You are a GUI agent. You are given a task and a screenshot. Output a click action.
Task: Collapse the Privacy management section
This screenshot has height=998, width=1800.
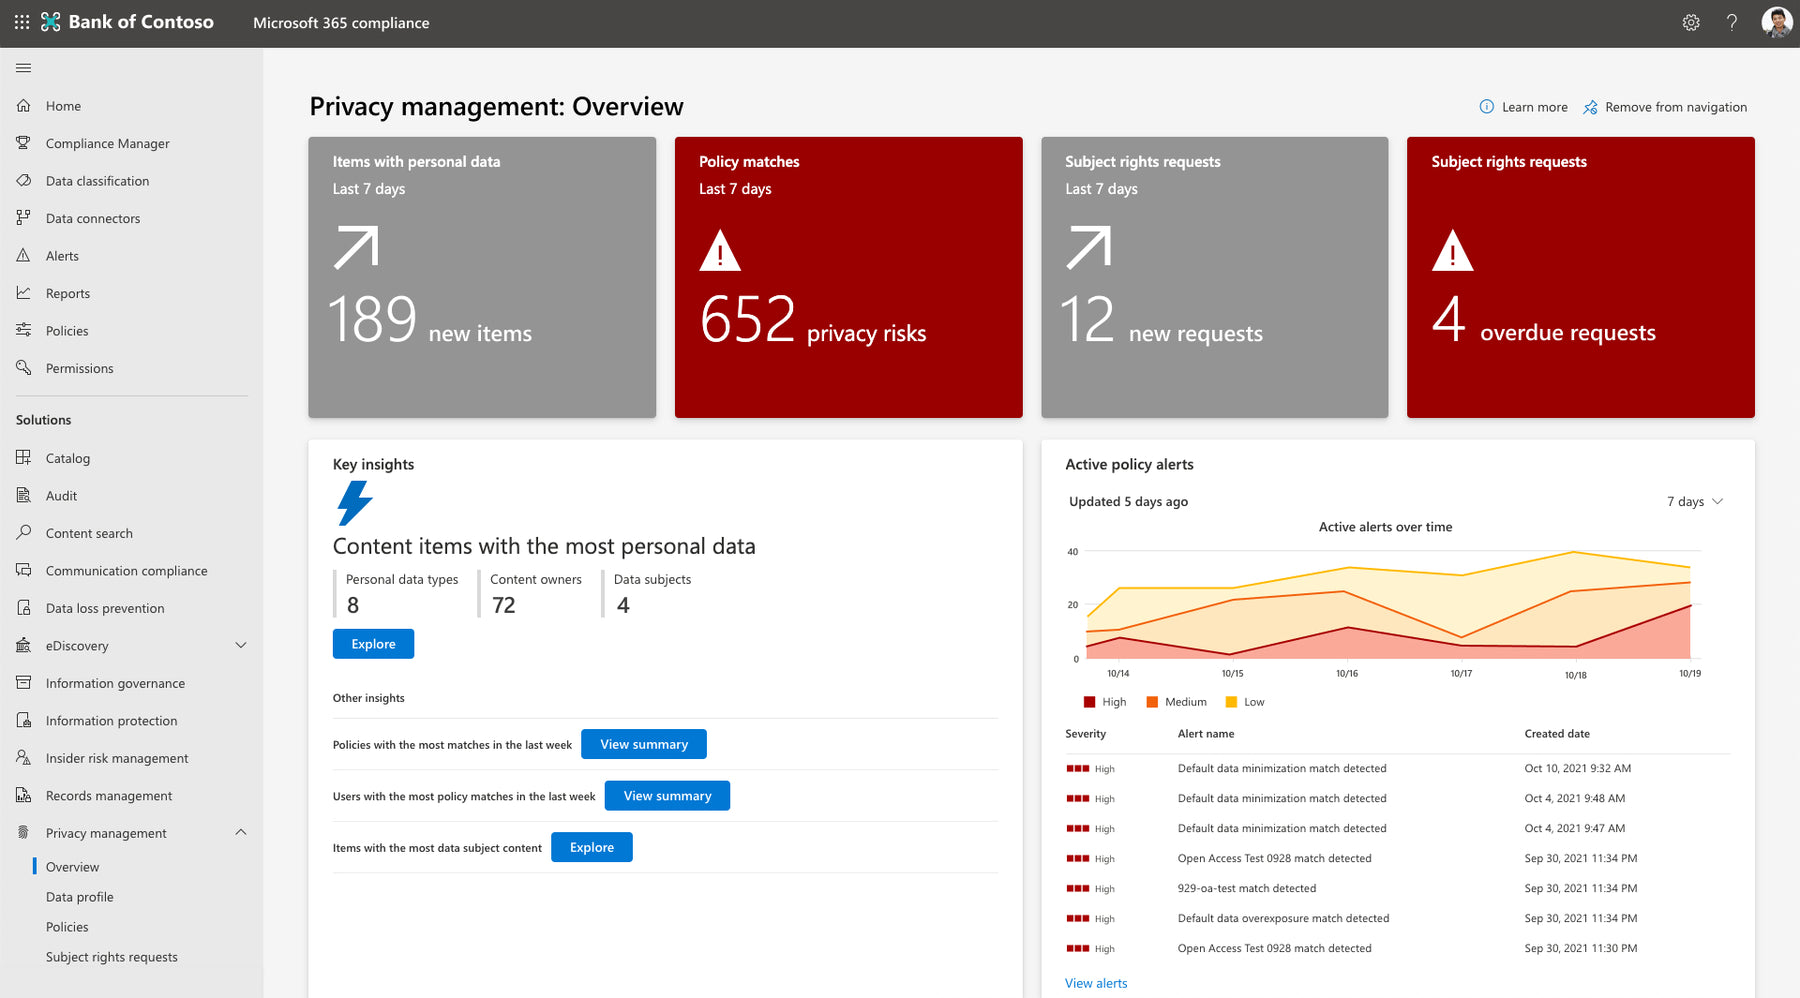click(x=240, y=833)
